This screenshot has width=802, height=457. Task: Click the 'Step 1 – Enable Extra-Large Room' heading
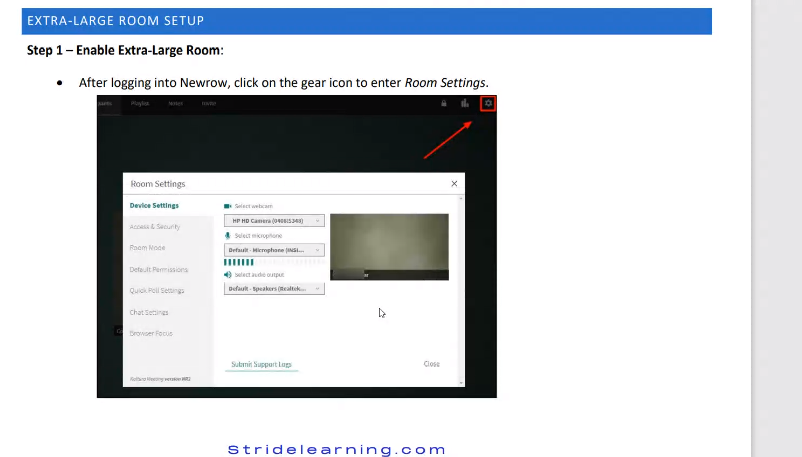[x=125, y=50]
